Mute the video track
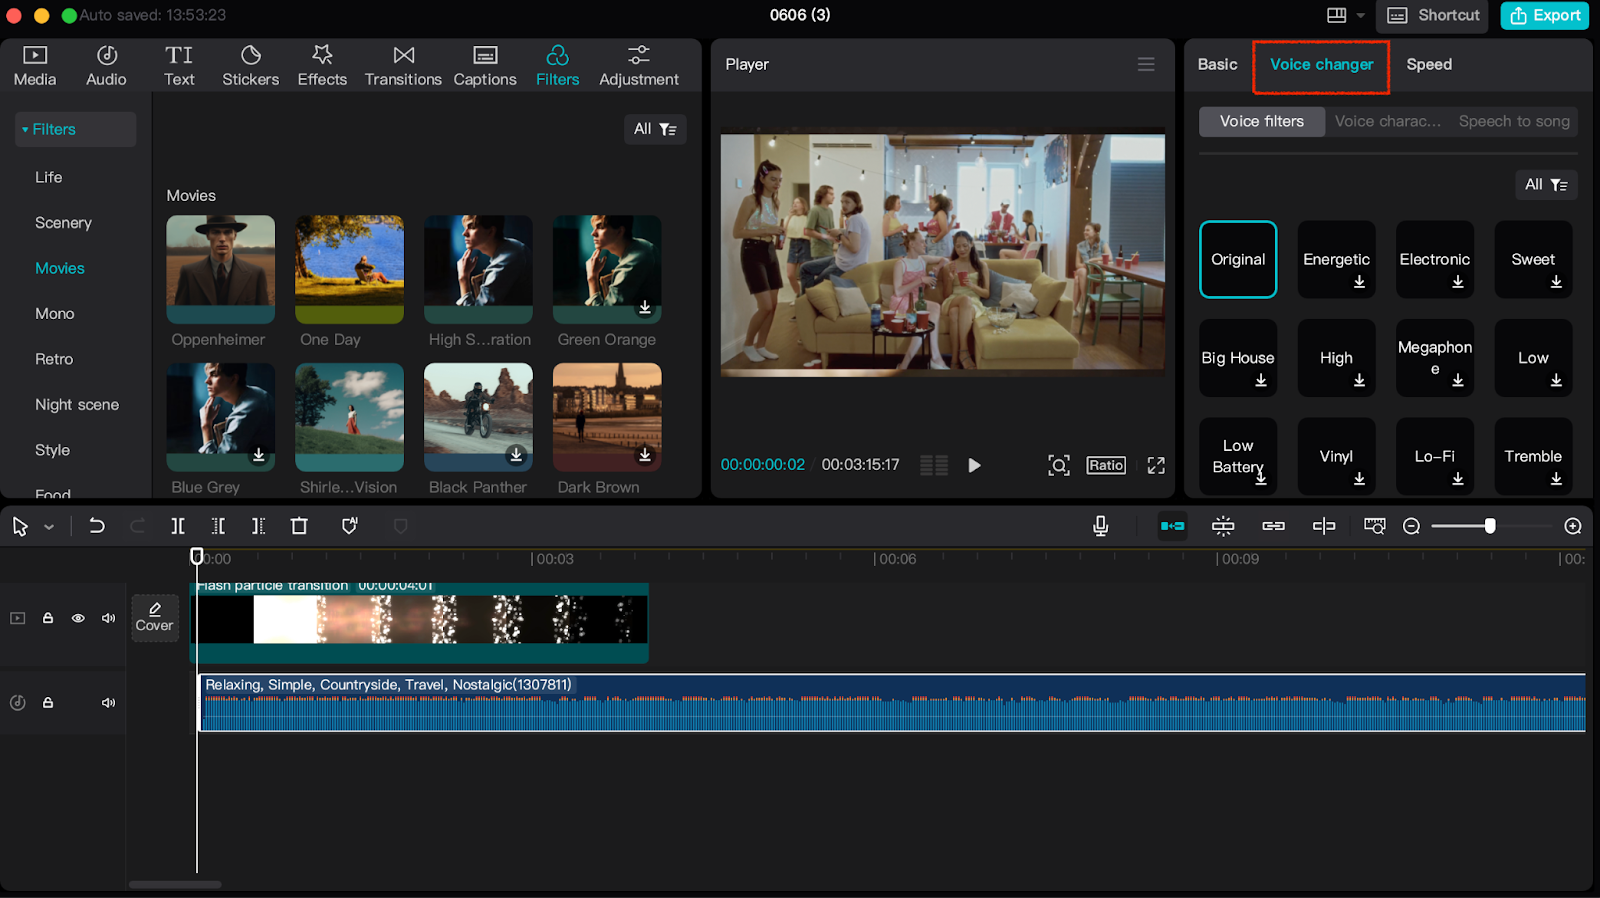This screenshot has height=898, width=1600. [x=108, y=618]
